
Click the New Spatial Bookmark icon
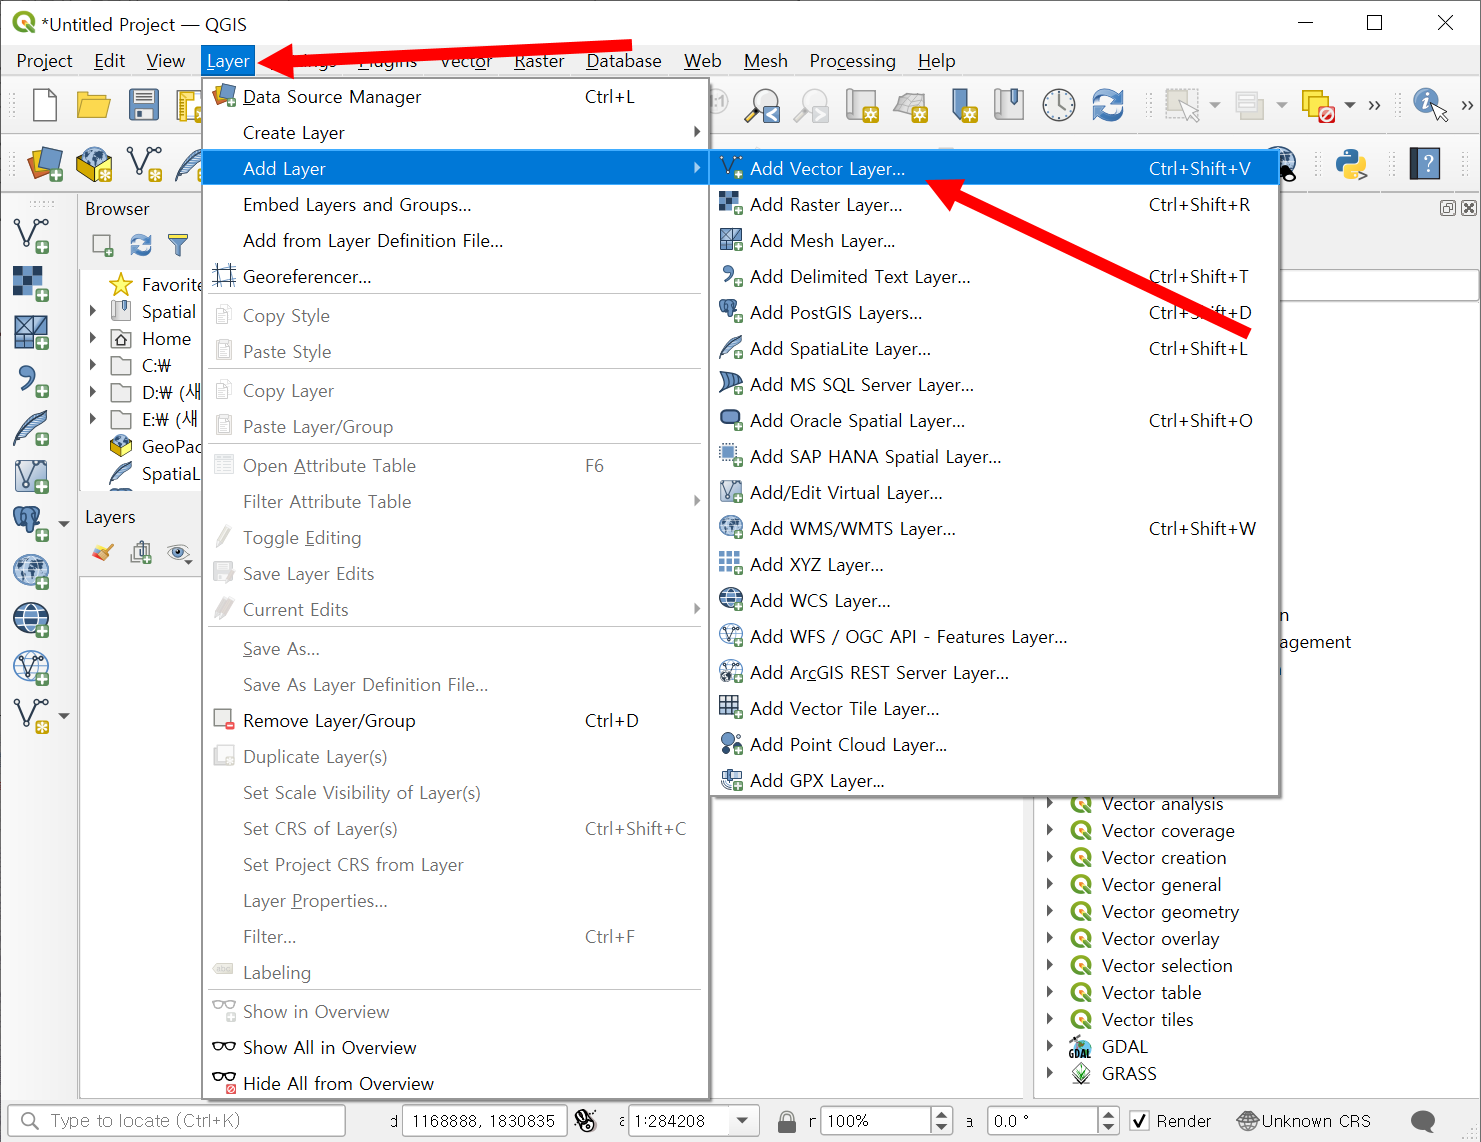coord(963,105)
